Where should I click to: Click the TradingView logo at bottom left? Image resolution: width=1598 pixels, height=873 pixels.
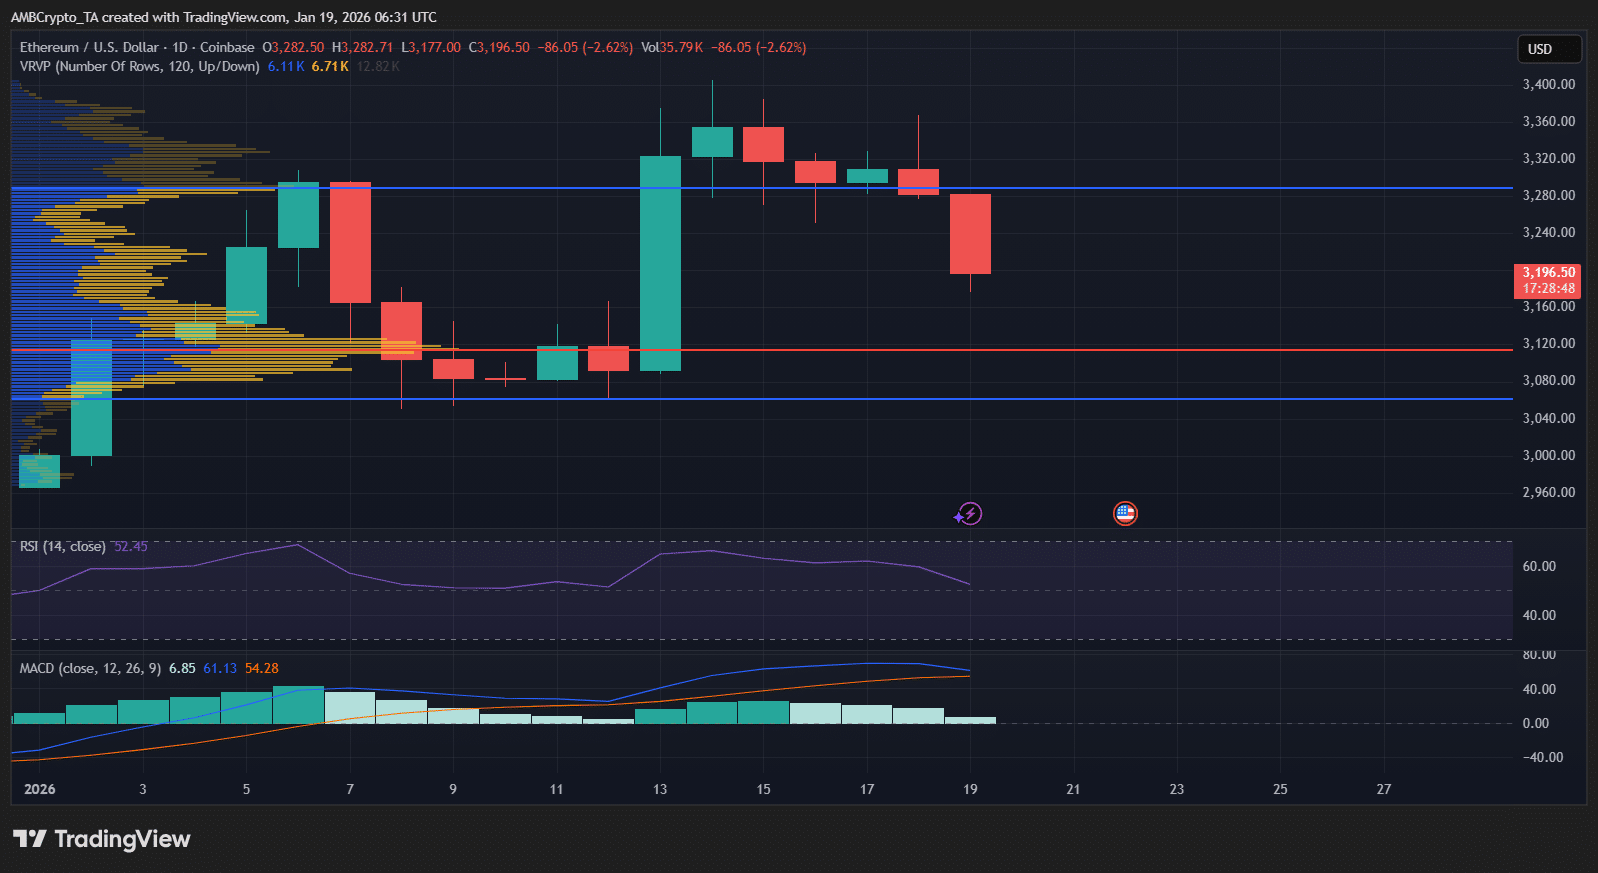(x=101, y=839)
